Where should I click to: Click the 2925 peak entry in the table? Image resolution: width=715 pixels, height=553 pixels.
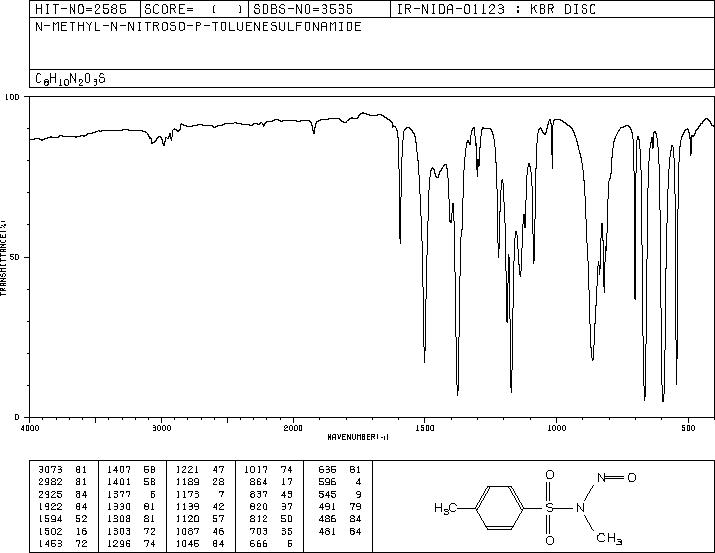point(63,494)
